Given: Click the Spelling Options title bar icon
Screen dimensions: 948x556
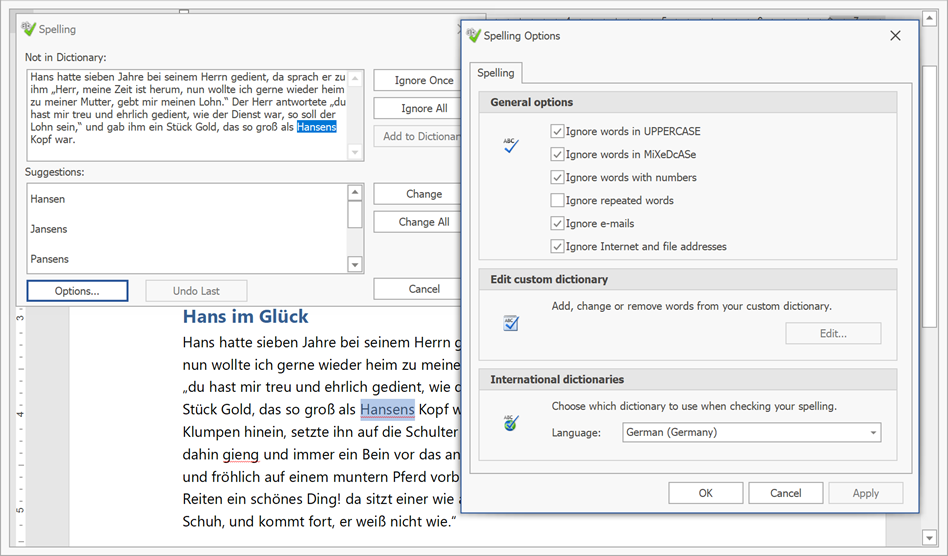Looking at the screenshot, I should pos(472,35).
